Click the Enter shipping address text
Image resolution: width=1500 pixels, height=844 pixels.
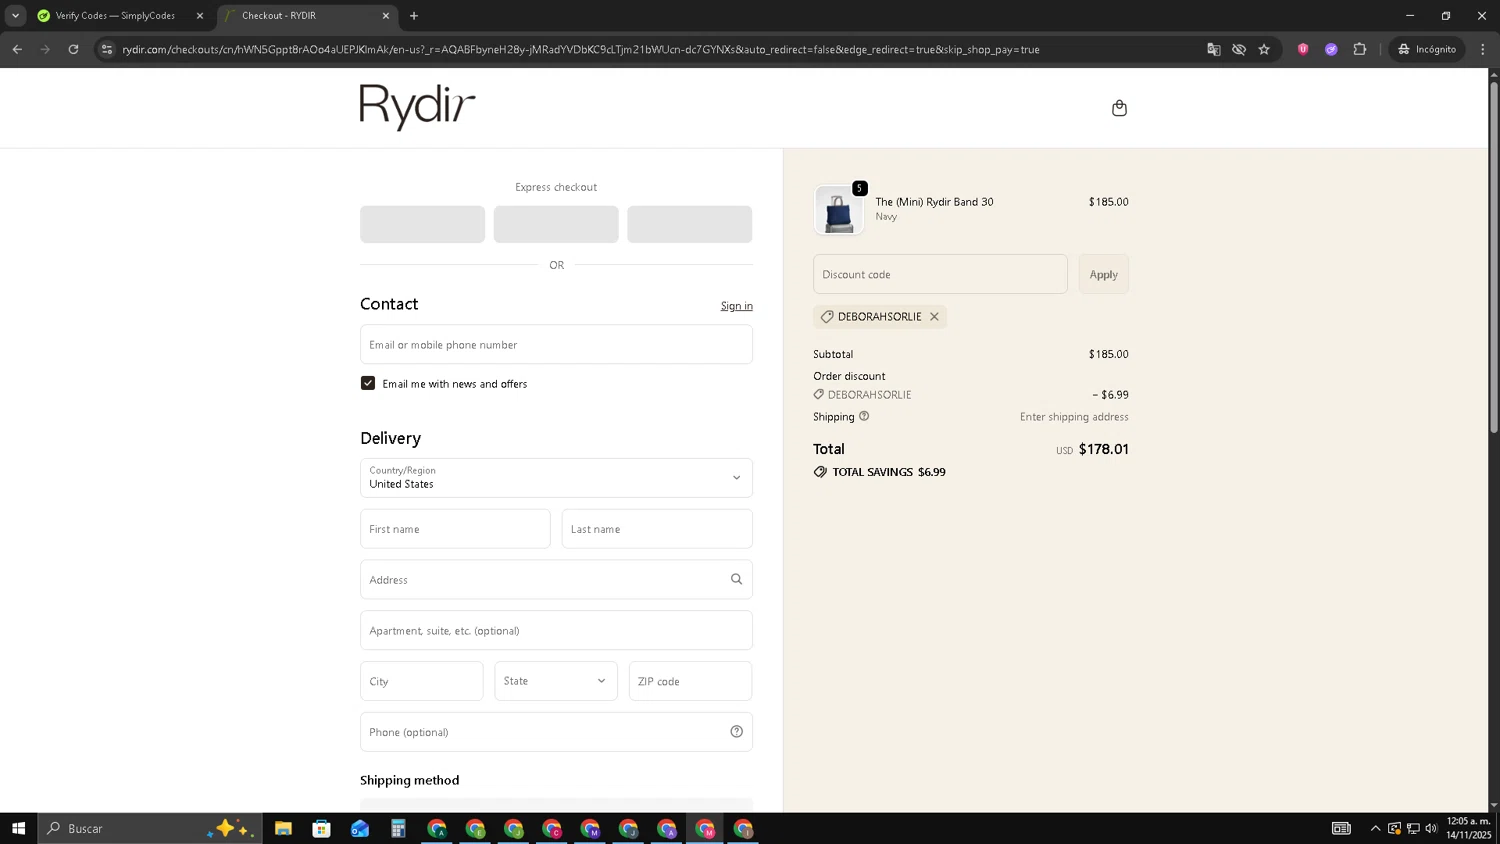(1074, 417)
